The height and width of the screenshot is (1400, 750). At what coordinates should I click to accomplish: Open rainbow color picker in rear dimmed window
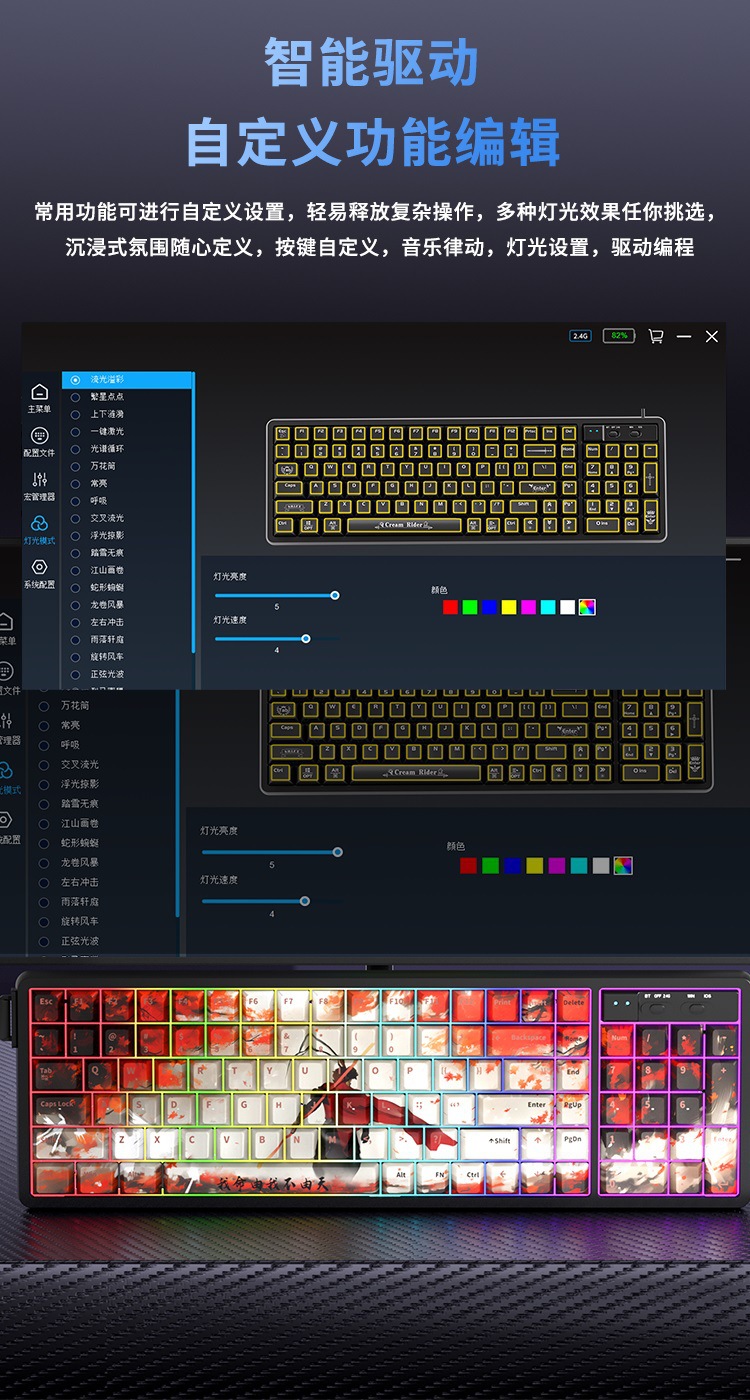(x=623, y=866)
